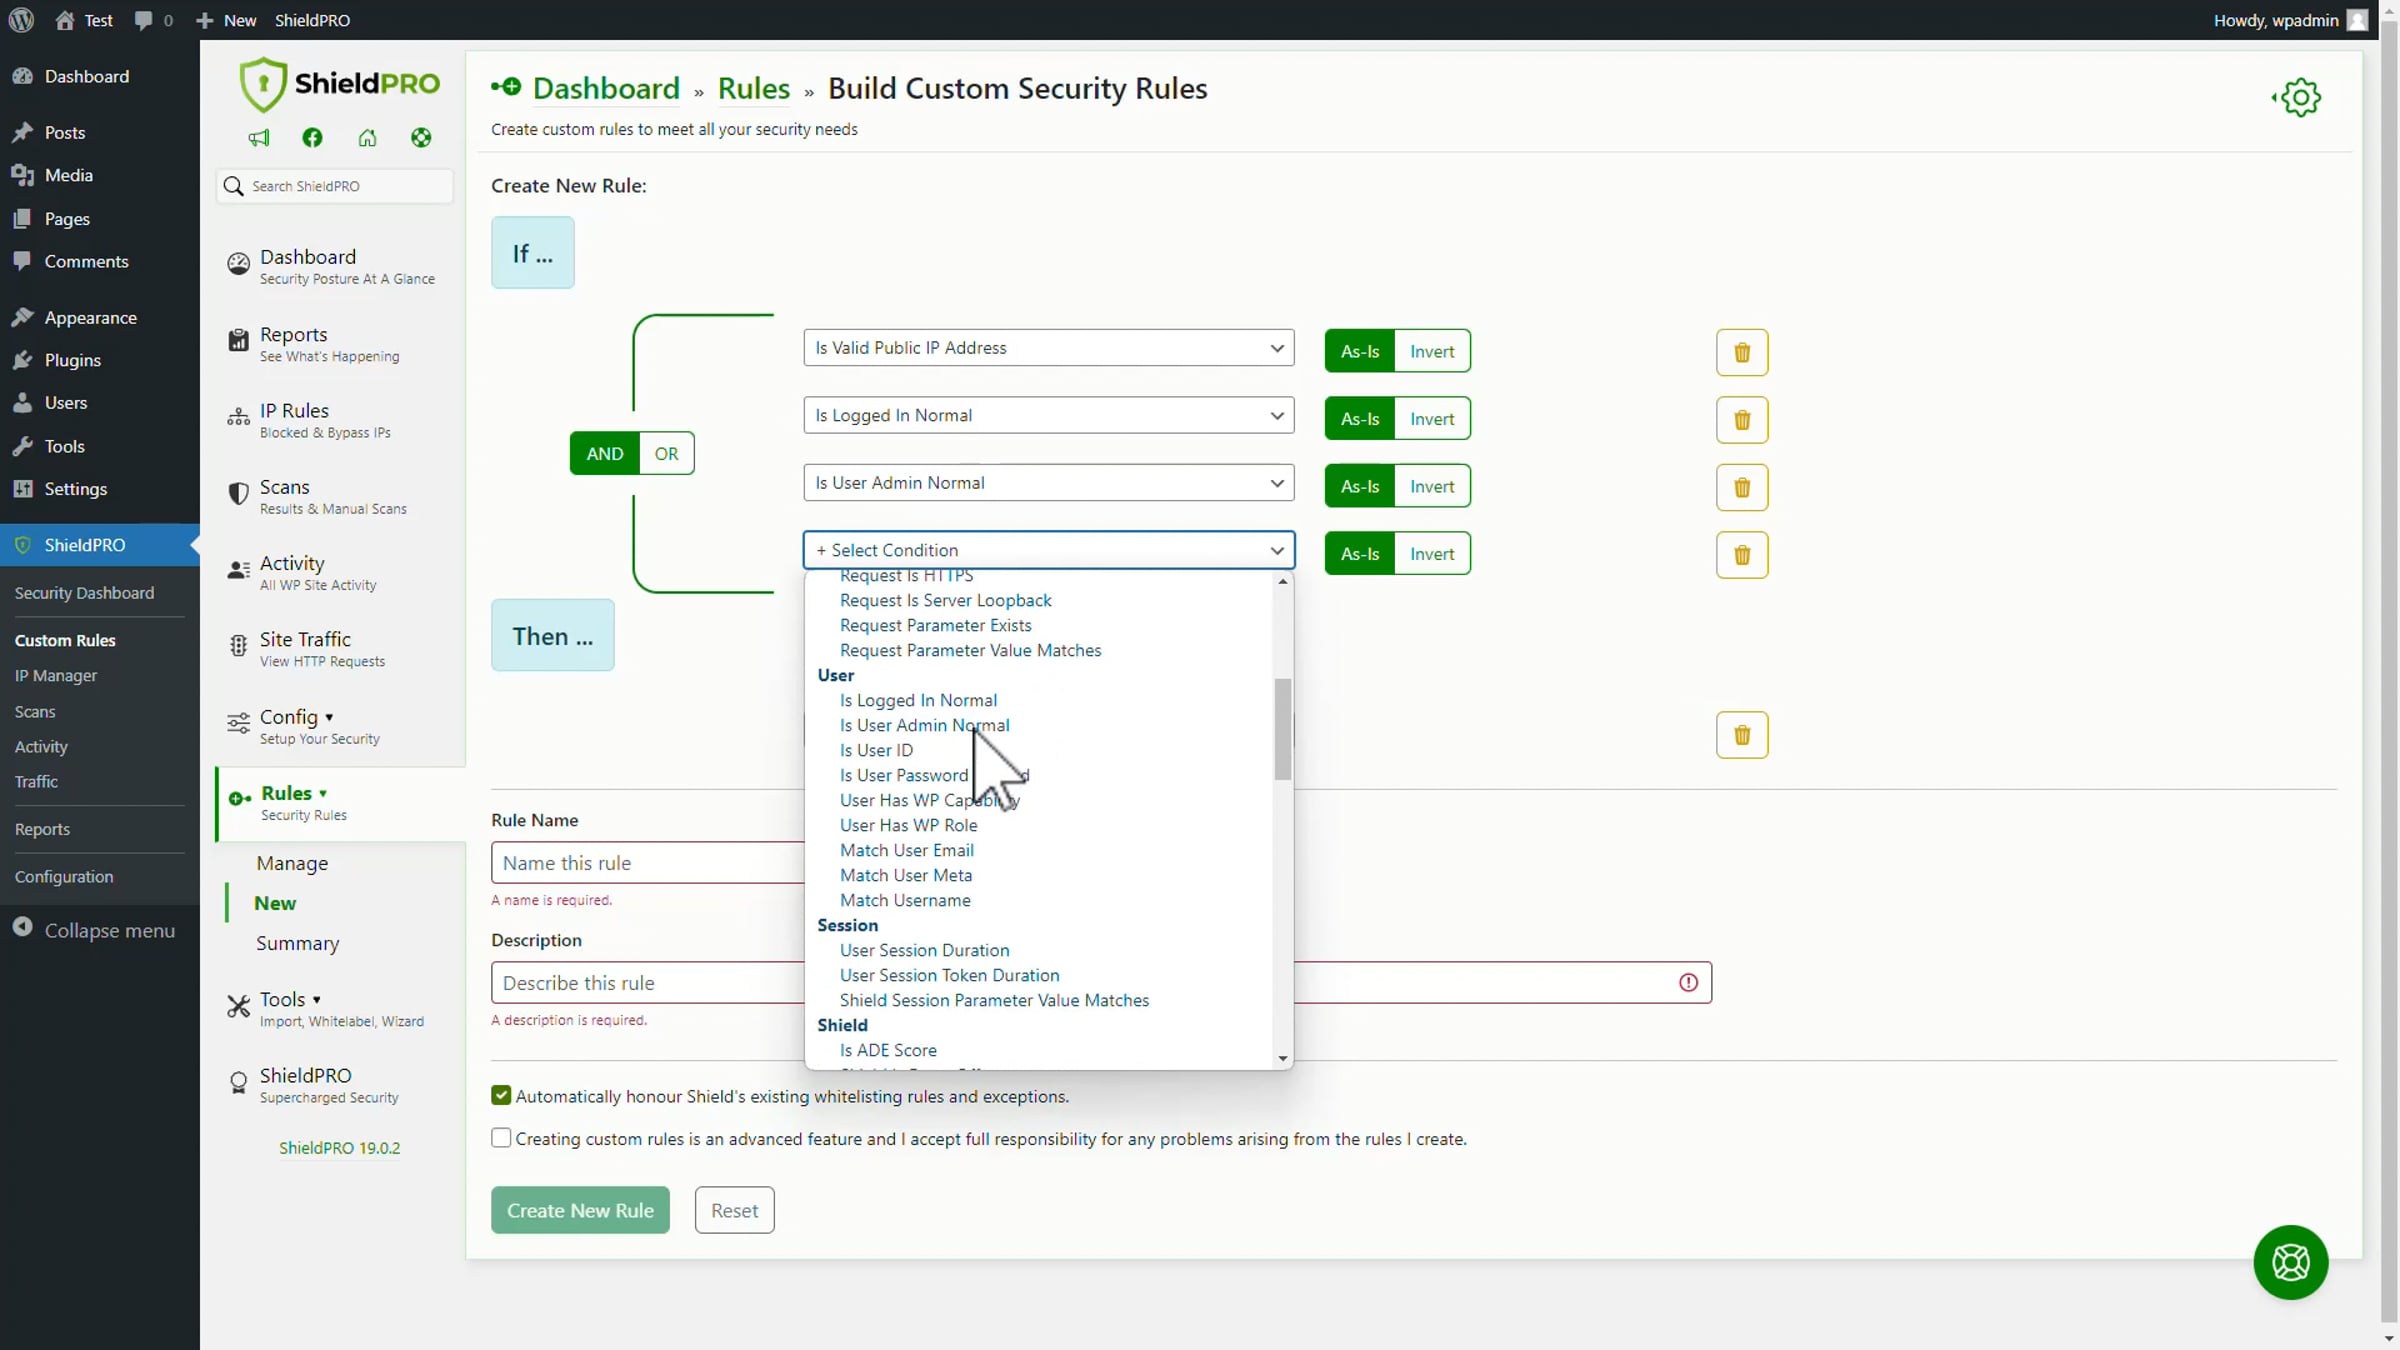Delete the Is User Admin Normal condition
Screen dimensions: 2400x1350
click(x=1741, y=487)
